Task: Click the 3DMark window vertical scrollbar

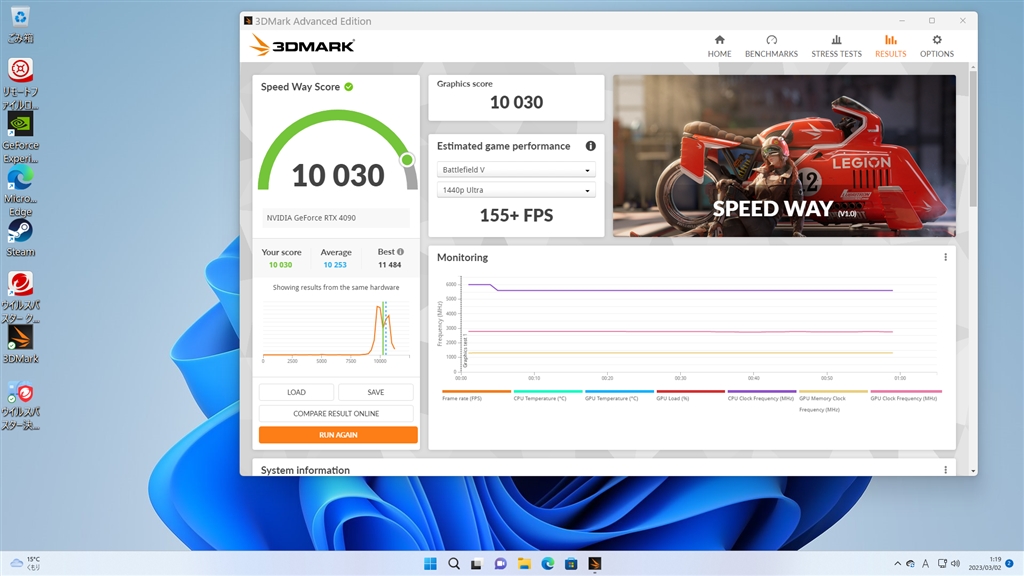Action: point(973,137)
